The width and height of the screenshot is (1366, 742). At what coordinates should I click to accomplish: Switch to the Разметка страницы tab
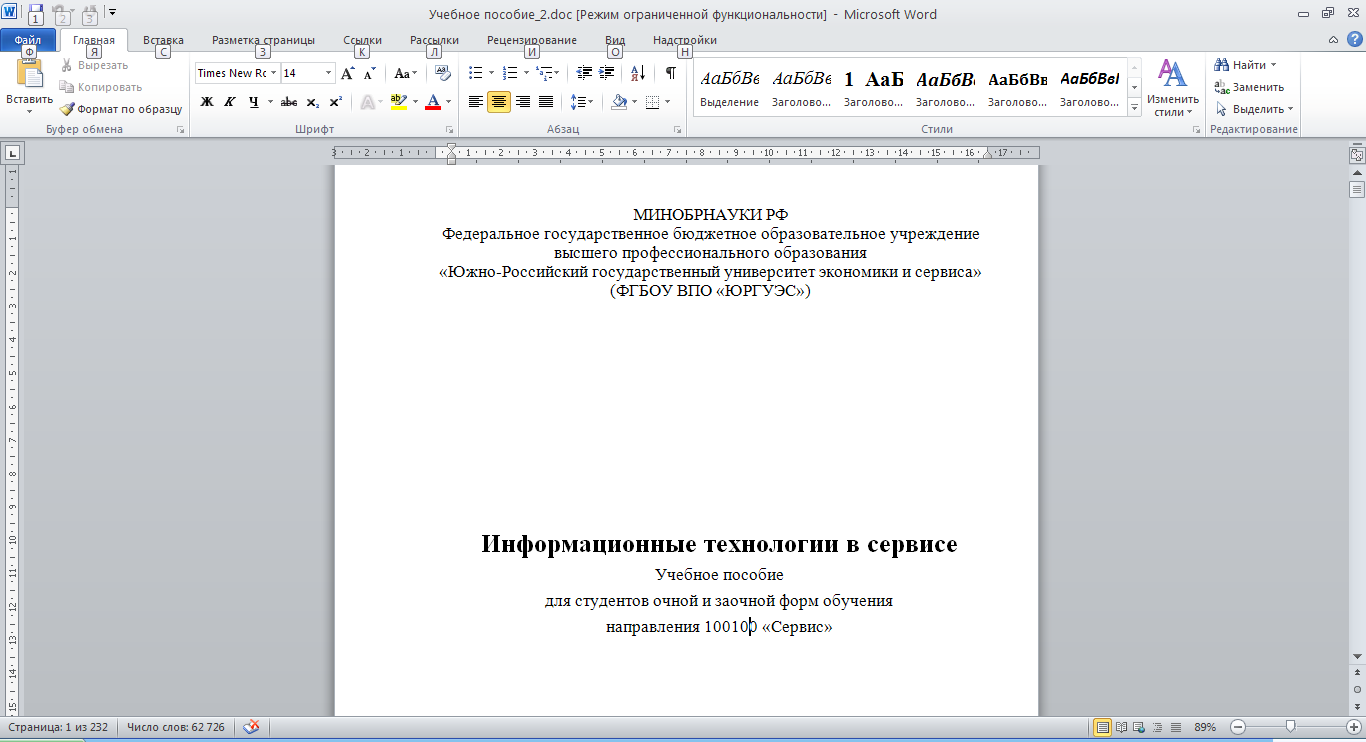pos(263,40)
